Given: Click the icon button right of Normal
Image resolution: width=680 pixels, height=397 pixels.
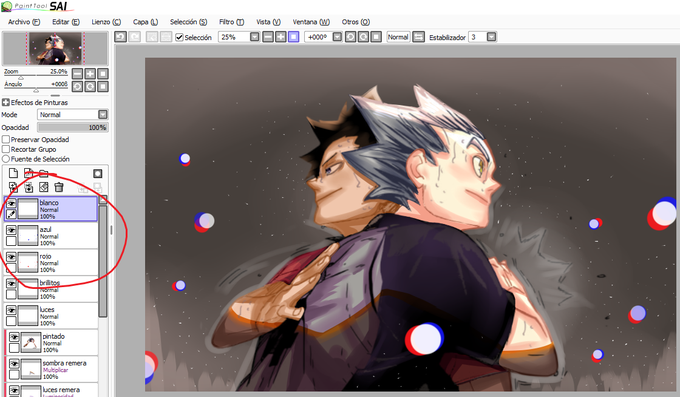Looking at the screenshot, I should 418,37.
